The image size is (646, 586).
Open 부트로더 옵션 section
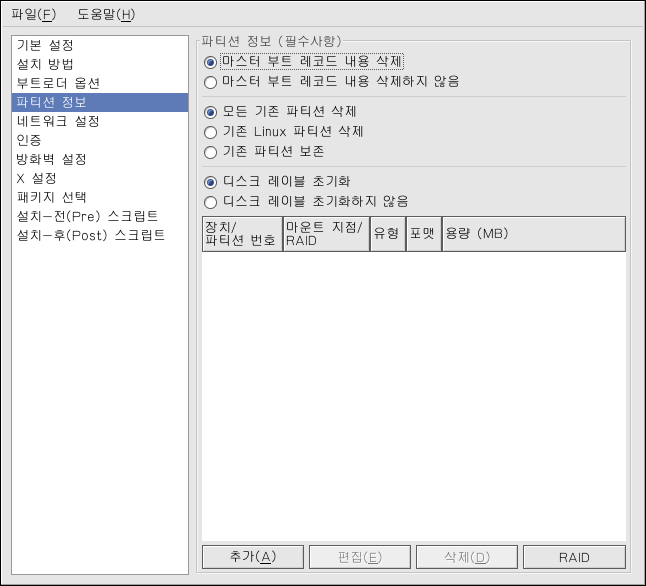58,83
